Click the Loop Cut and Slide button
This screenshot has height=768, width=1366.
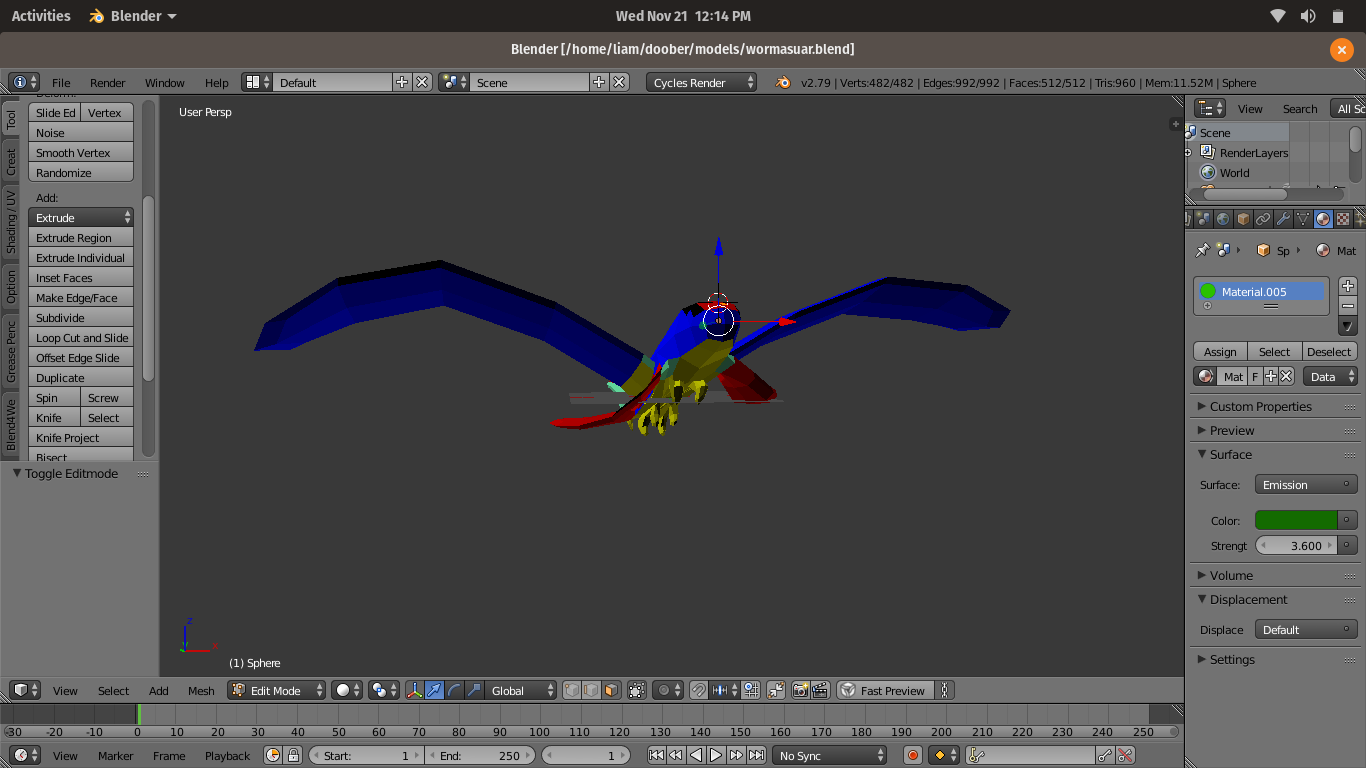(82, 338)
